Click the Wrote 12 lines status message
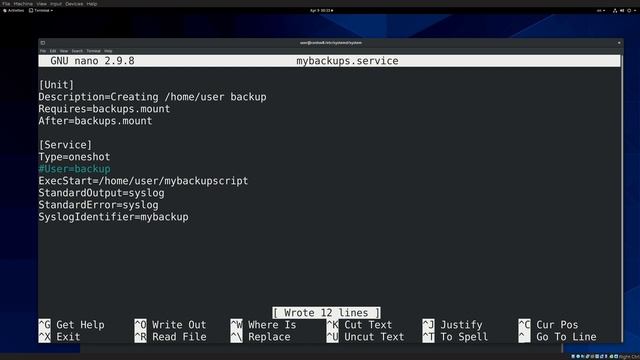 click(326, 313)
